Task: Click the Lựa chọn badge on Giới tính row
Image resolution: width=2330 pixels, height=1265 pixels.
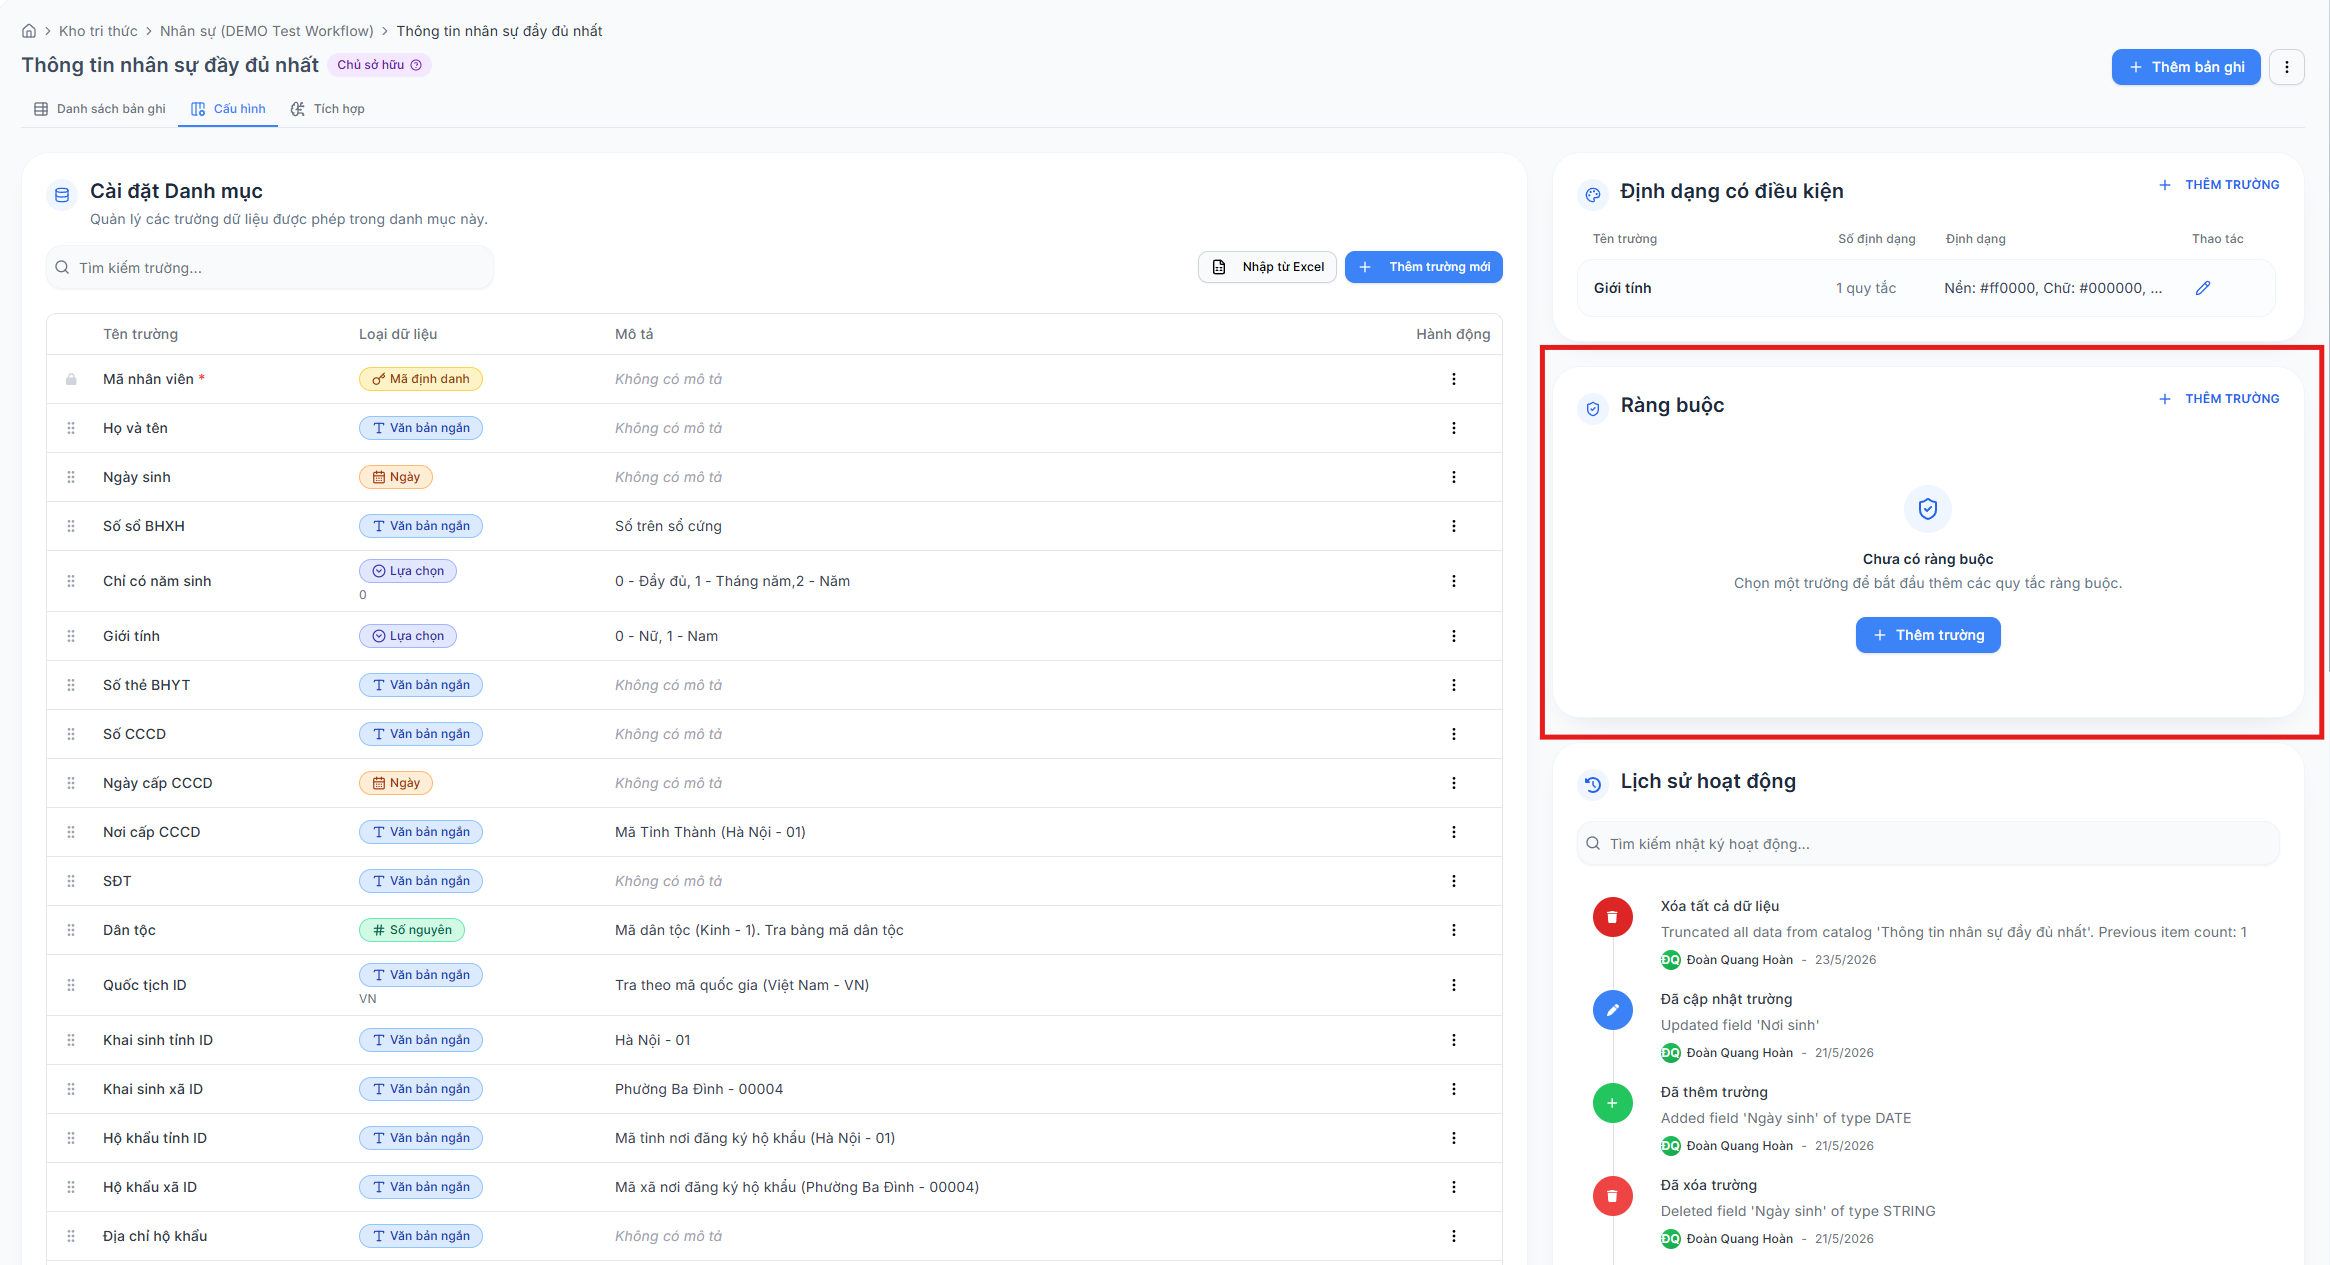Action: tap(408, 636)
